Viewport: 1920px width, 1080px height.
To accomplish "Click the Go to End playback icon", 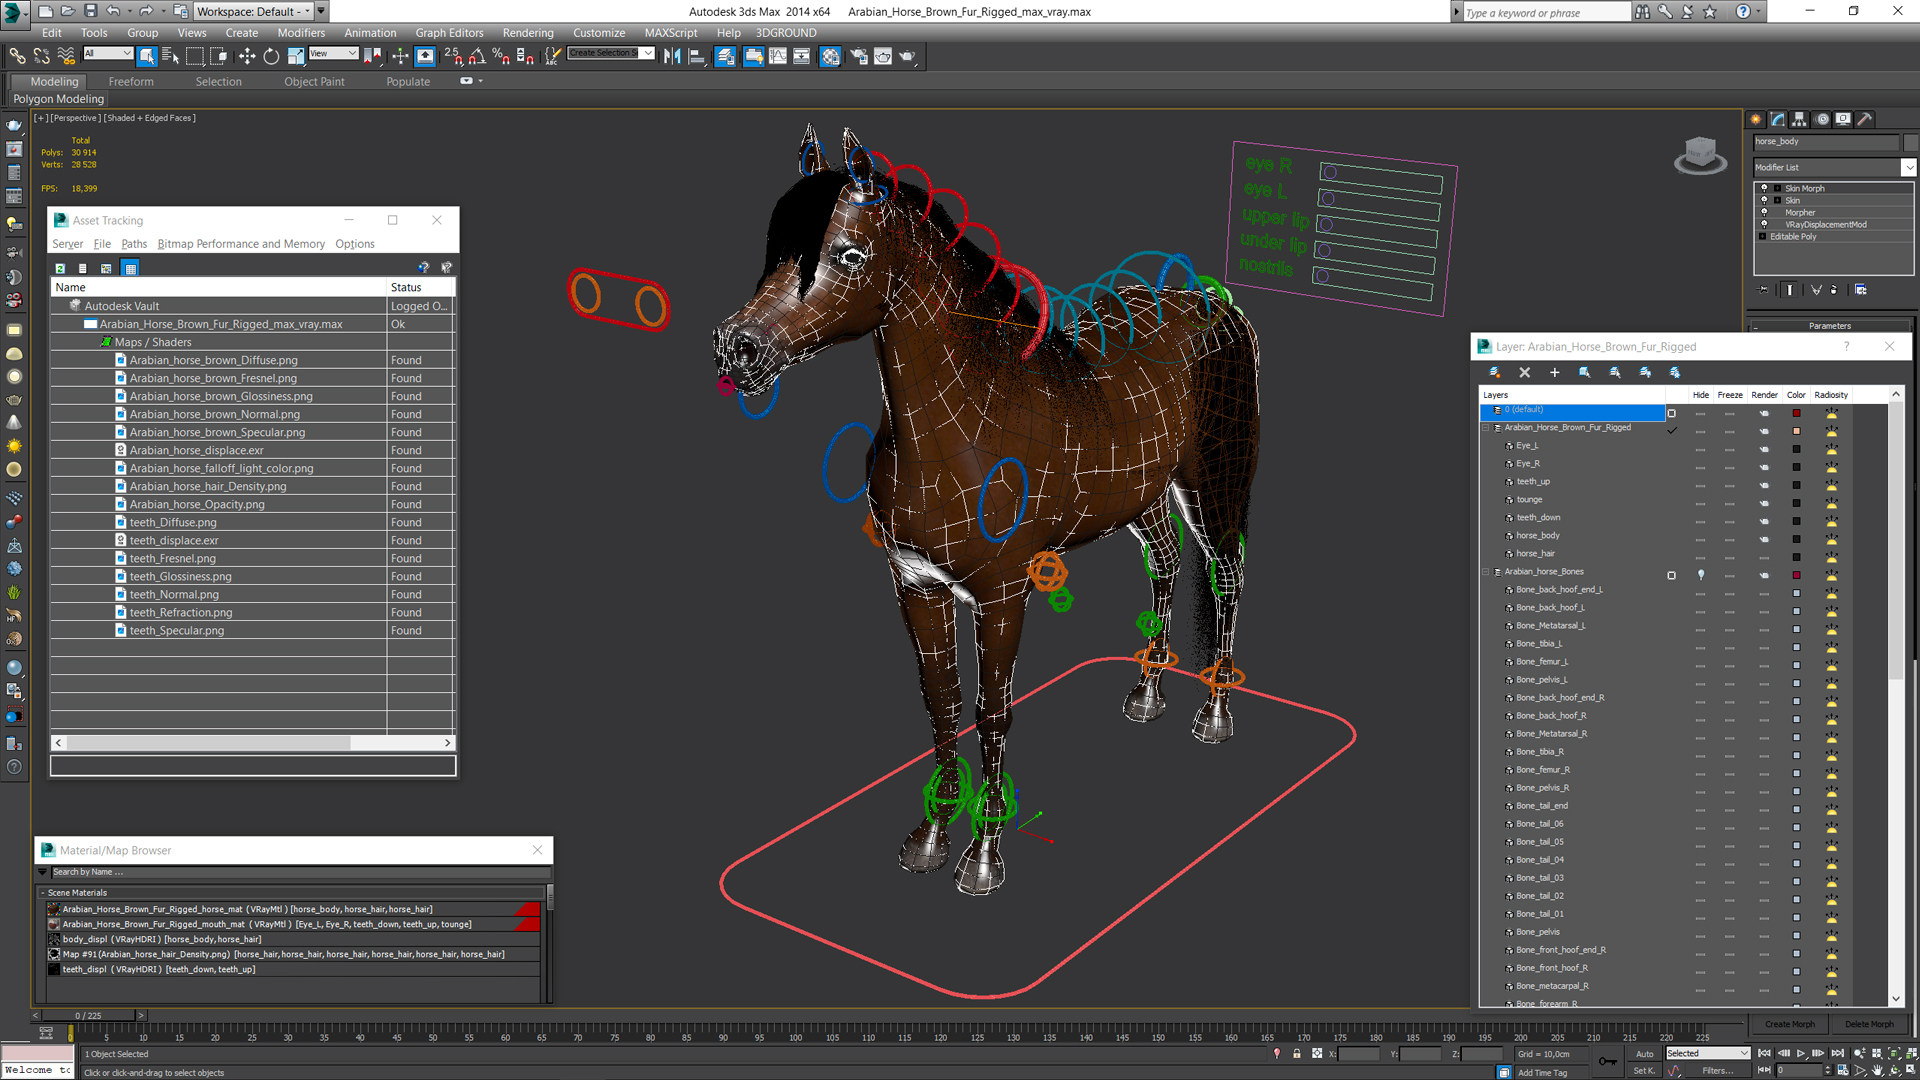I will [1837, 1053].
